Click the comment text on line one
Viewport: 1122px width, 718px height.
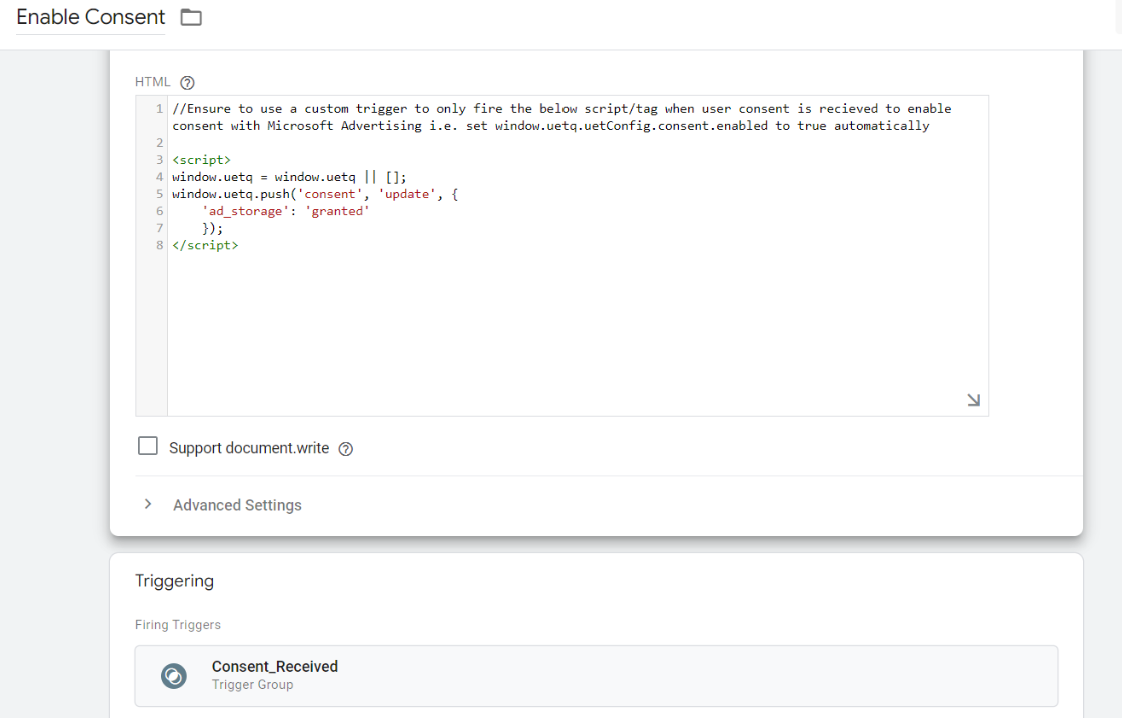point(562,117)
